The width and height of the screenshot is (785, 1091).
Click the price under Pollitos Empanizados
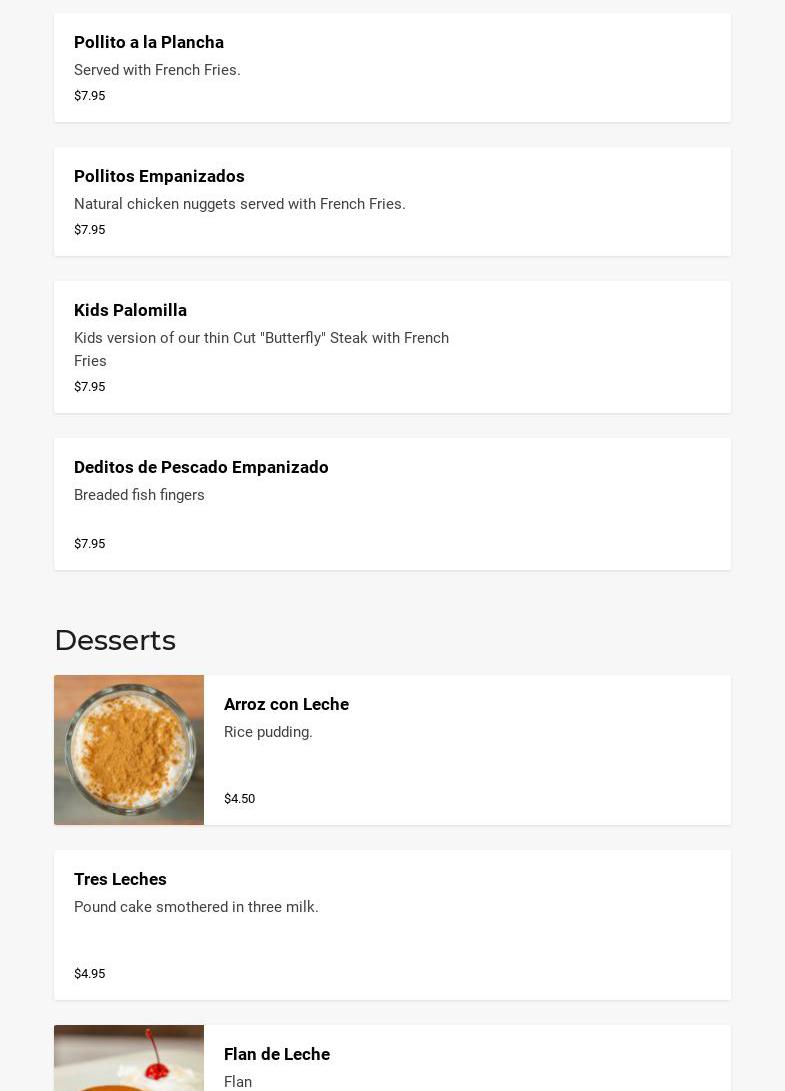coord(90,230)
